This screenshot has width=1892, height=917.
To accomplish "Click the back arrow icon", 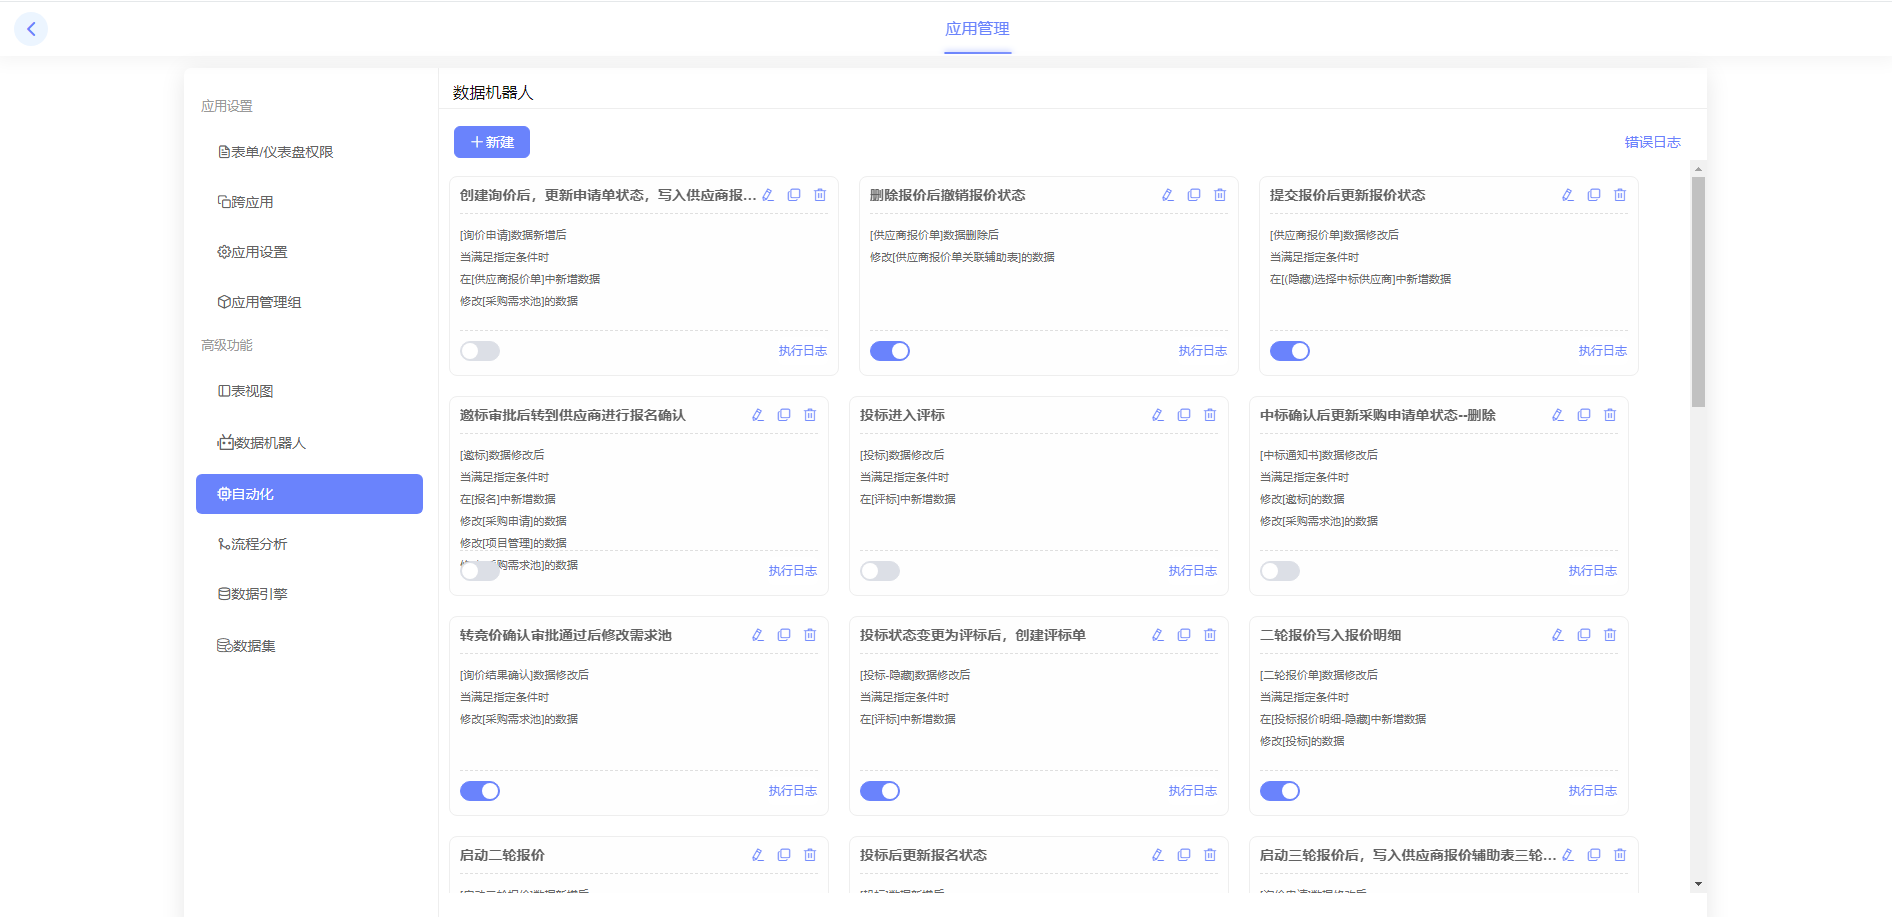I will point(31,29).
